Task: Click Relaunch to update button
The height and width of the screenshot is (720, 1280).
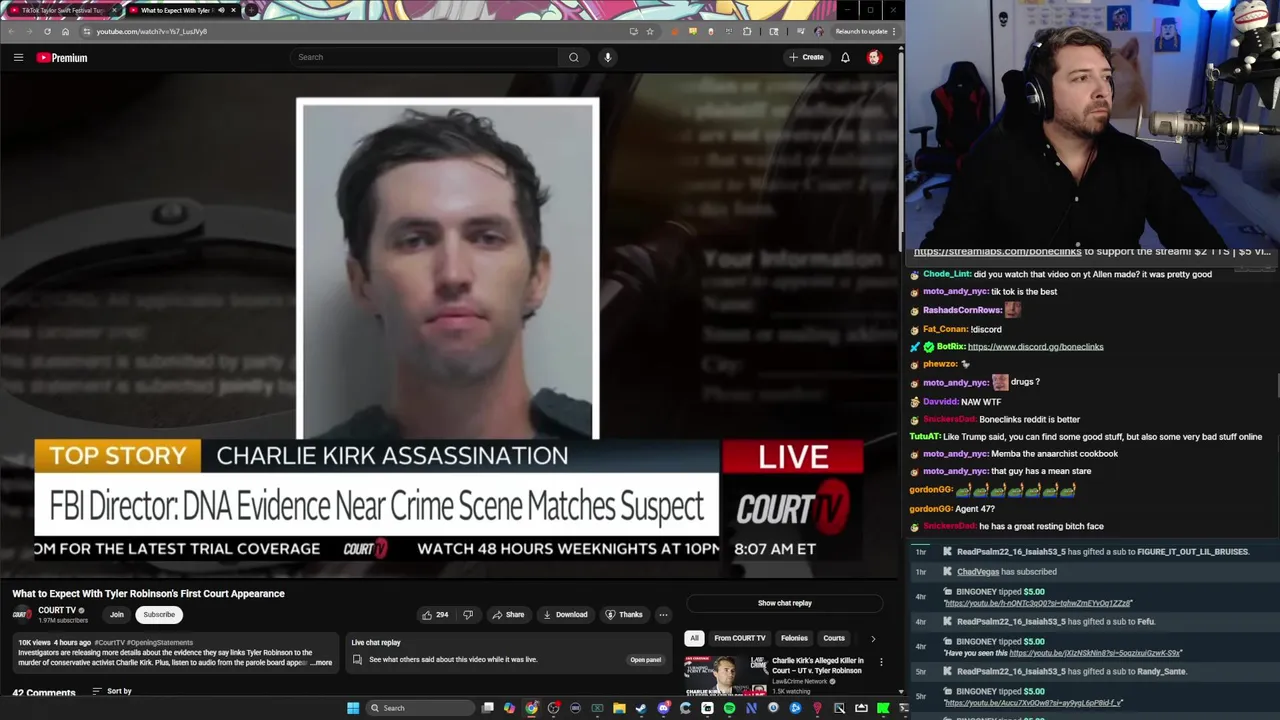Action: [861, 31]
